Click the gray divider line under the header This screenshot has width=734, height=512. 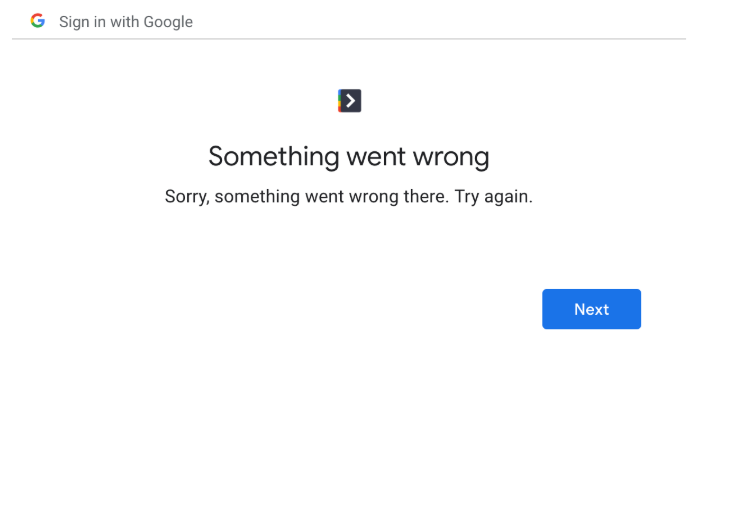349,39
